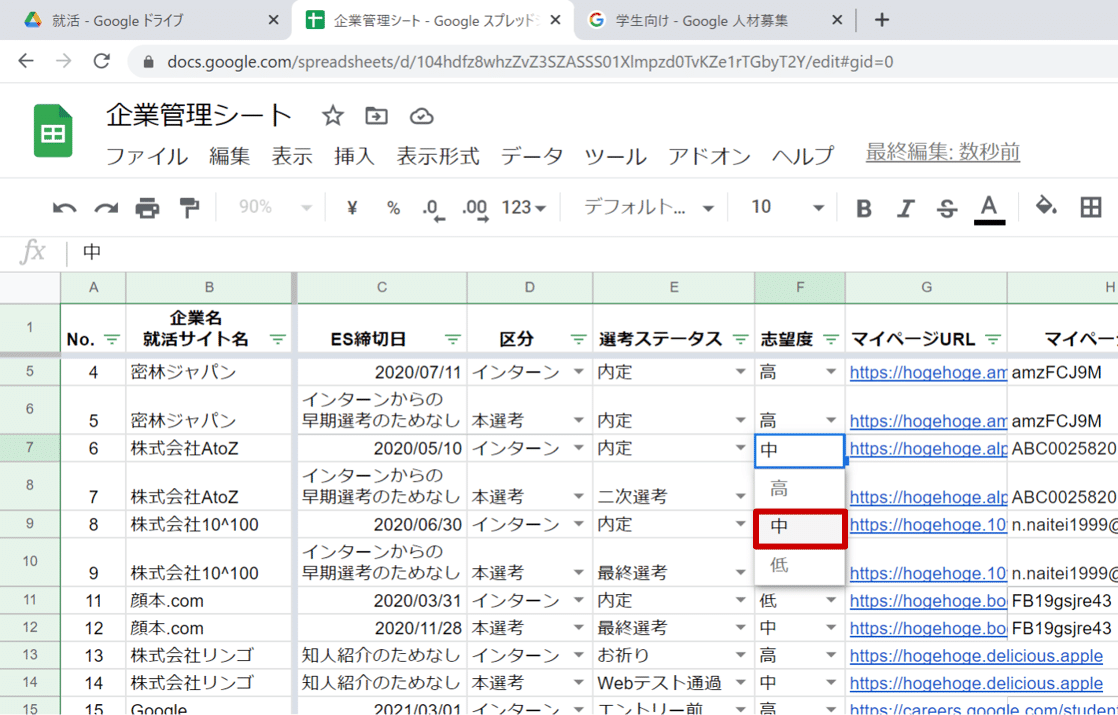This screenshot has width=1118, height=715.
Task: Reload the page
Action: point(102,61)
